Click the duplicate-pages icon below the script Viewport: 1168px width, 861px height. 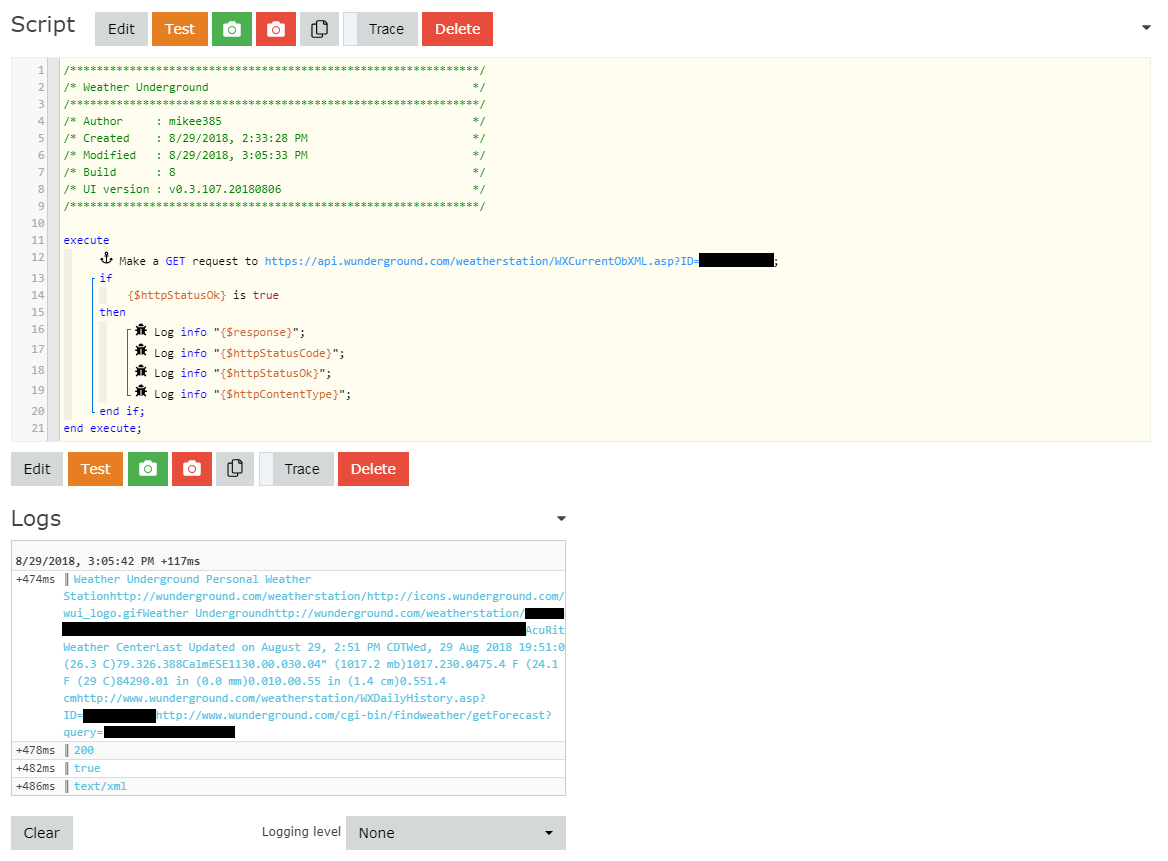point(235,469)
